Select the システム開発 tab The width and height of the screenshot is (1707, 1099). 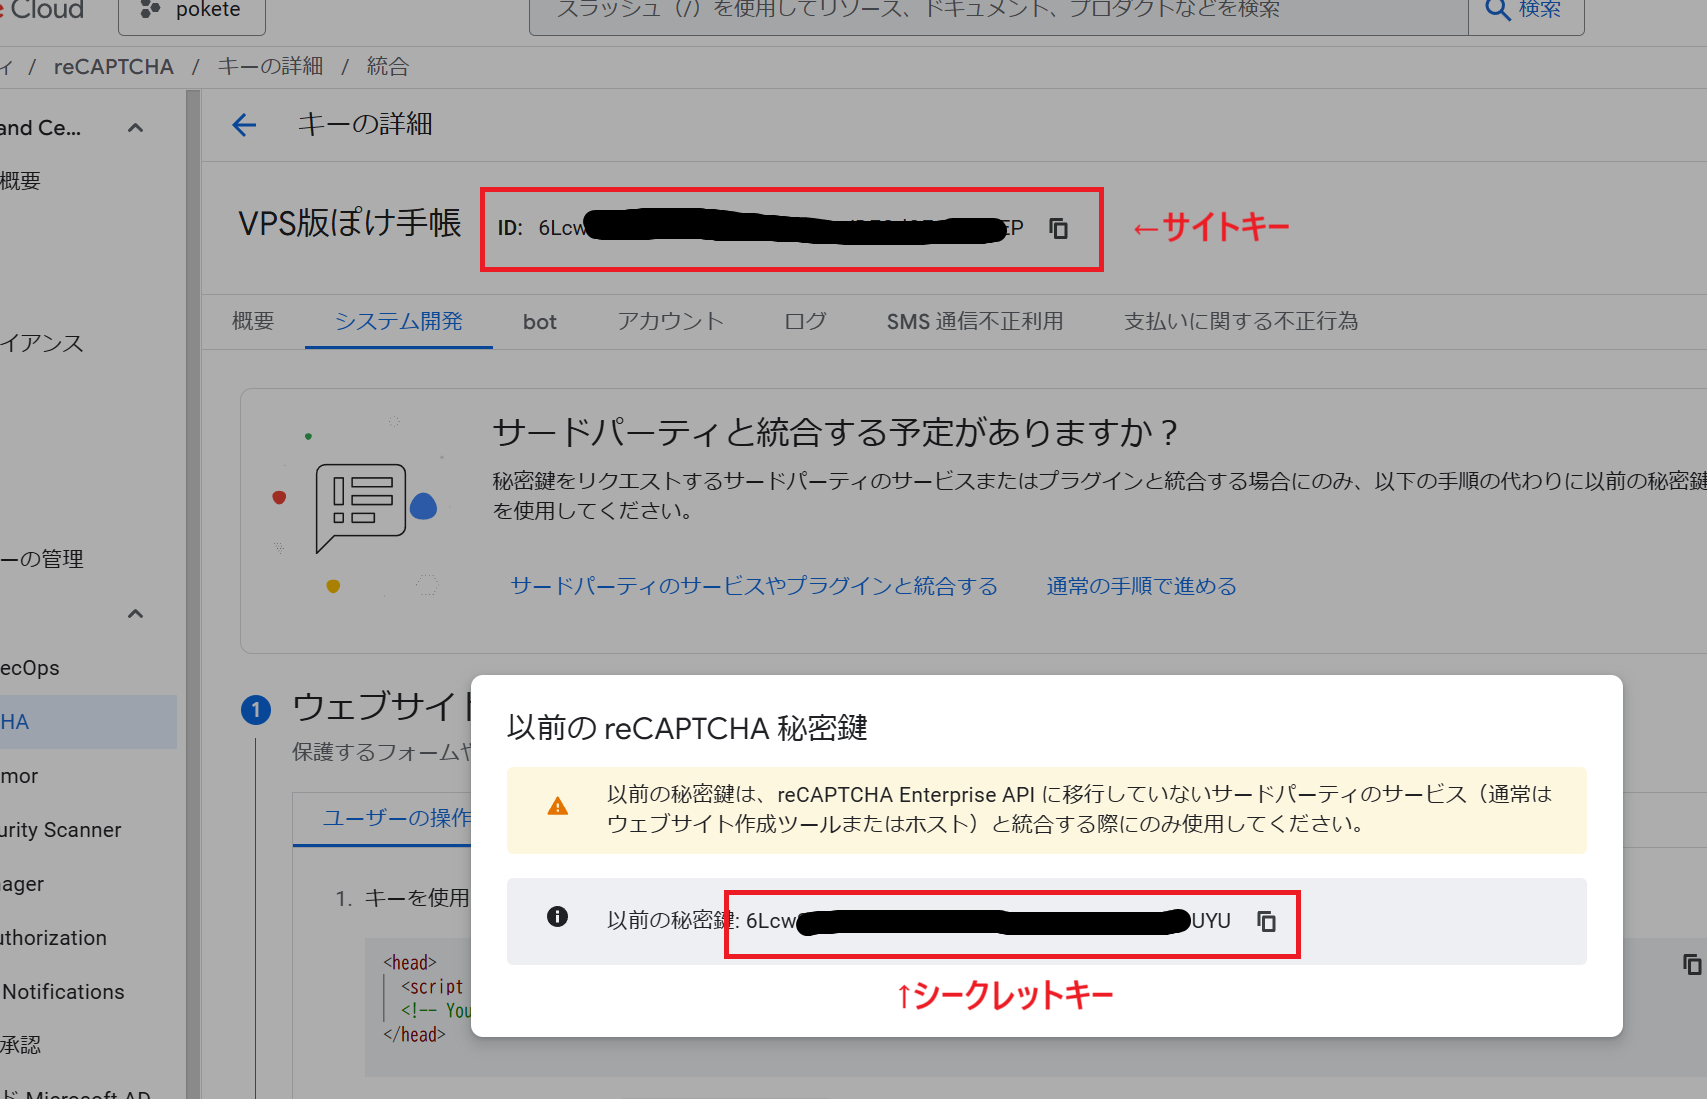click(398, 321)
